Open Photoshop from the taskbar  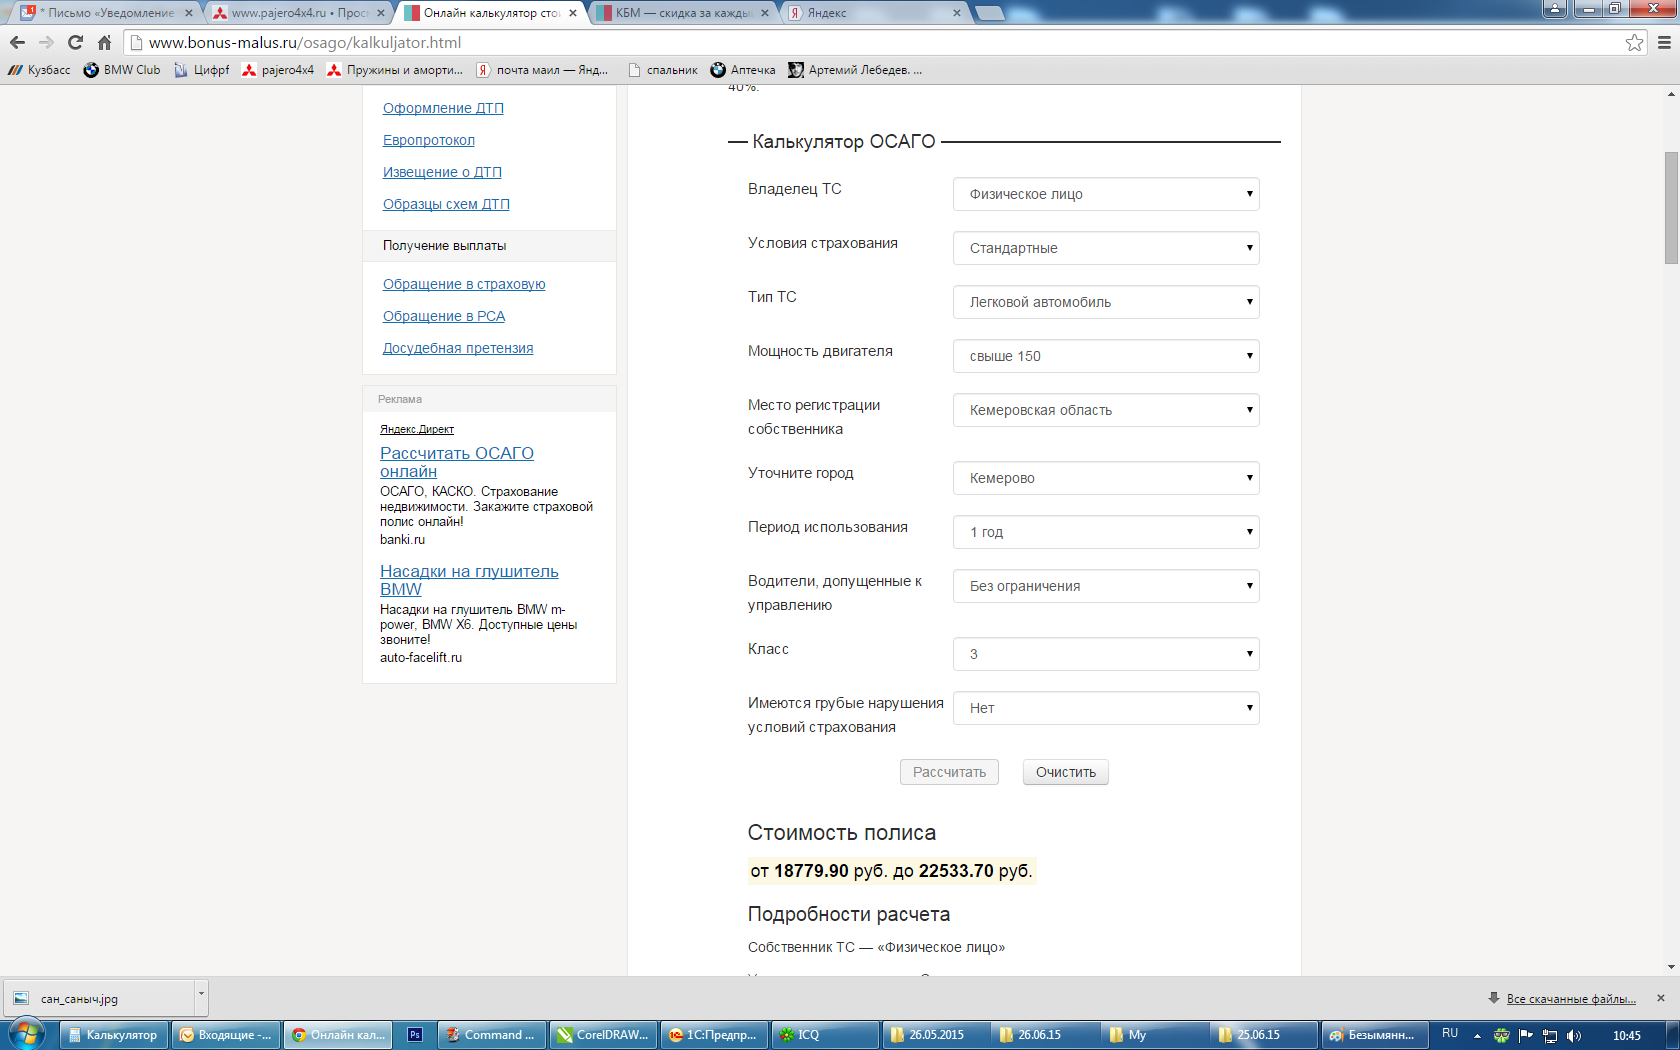point(415,1035)
